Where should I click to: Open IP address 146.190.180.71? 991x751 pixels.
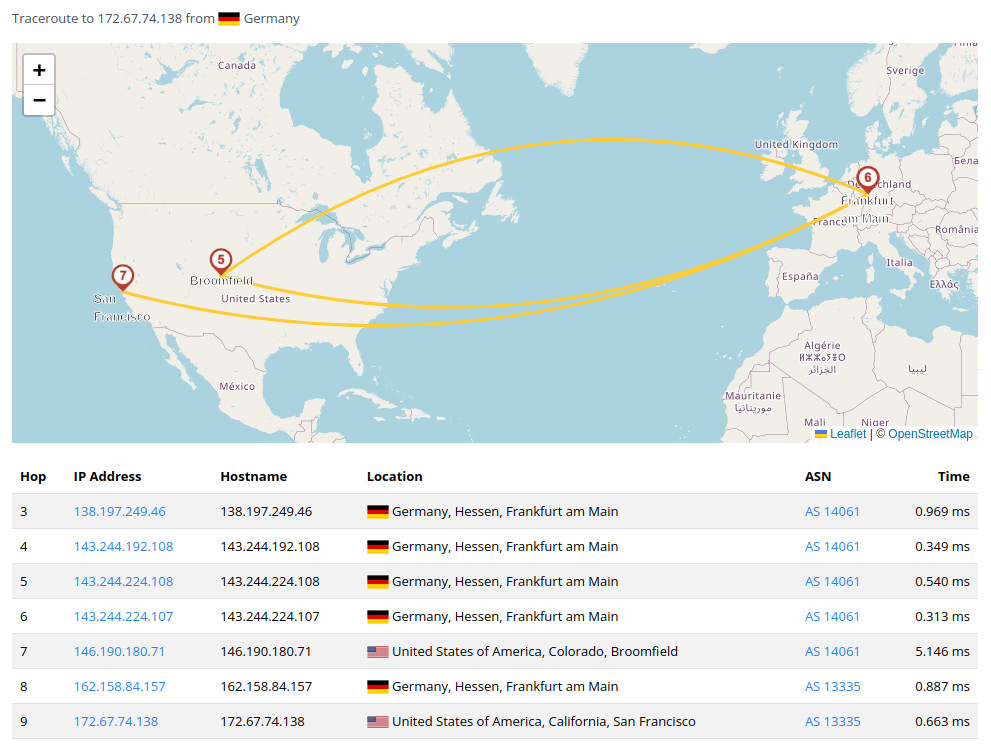point(119,651)
